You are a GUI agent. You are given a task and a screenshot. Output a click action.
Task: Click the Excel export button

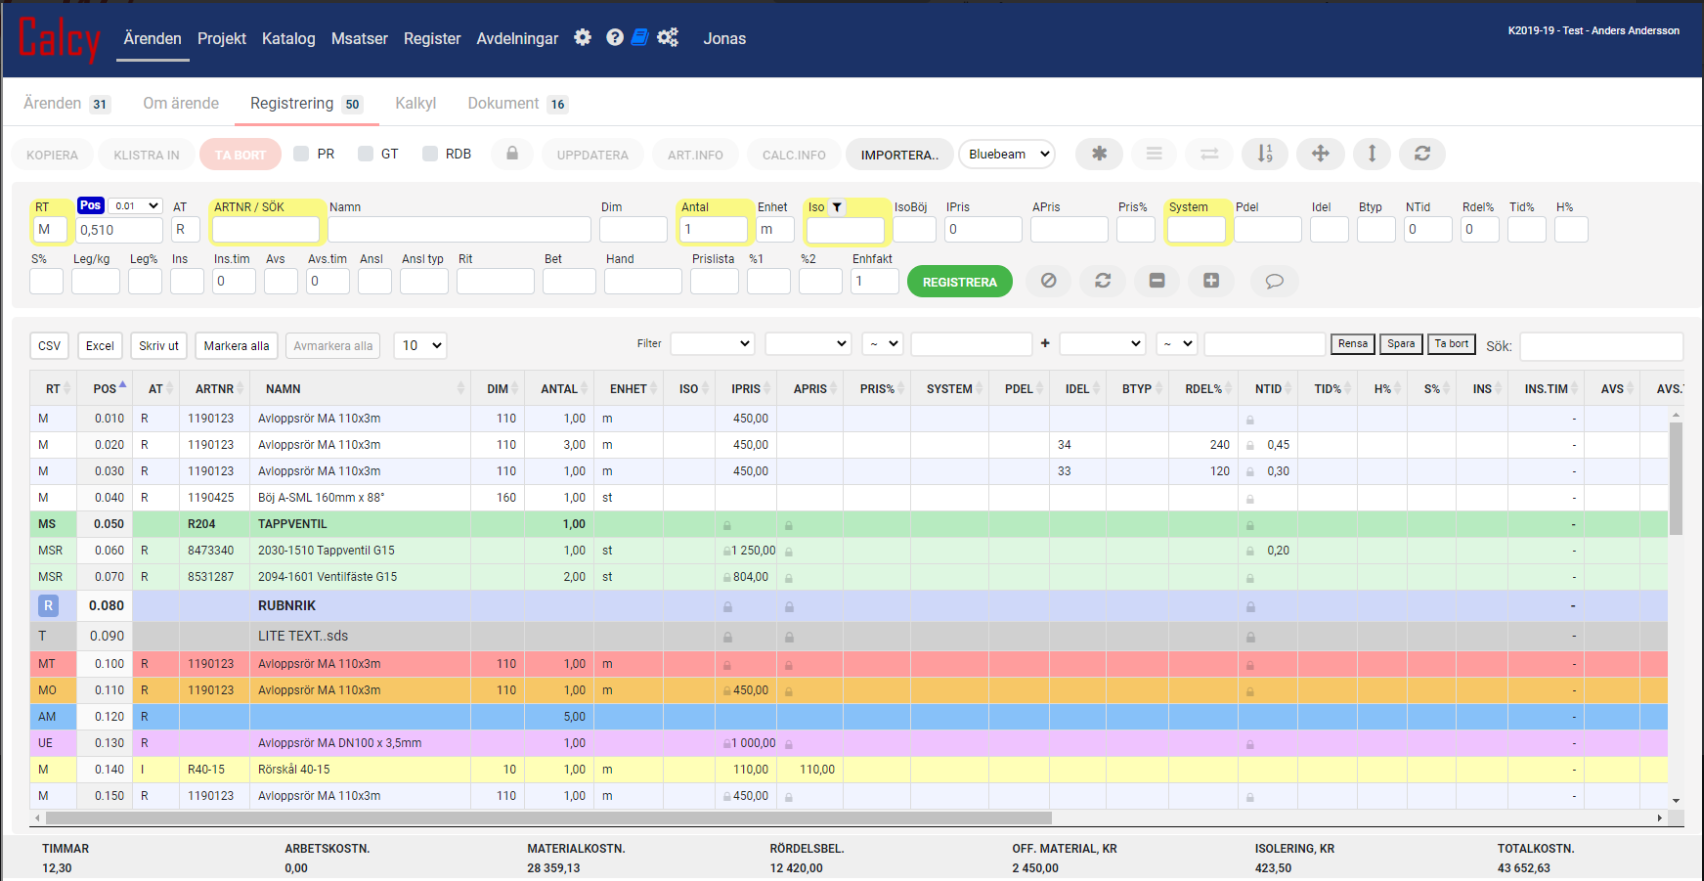pyautogui.click(x=100, y=346)
